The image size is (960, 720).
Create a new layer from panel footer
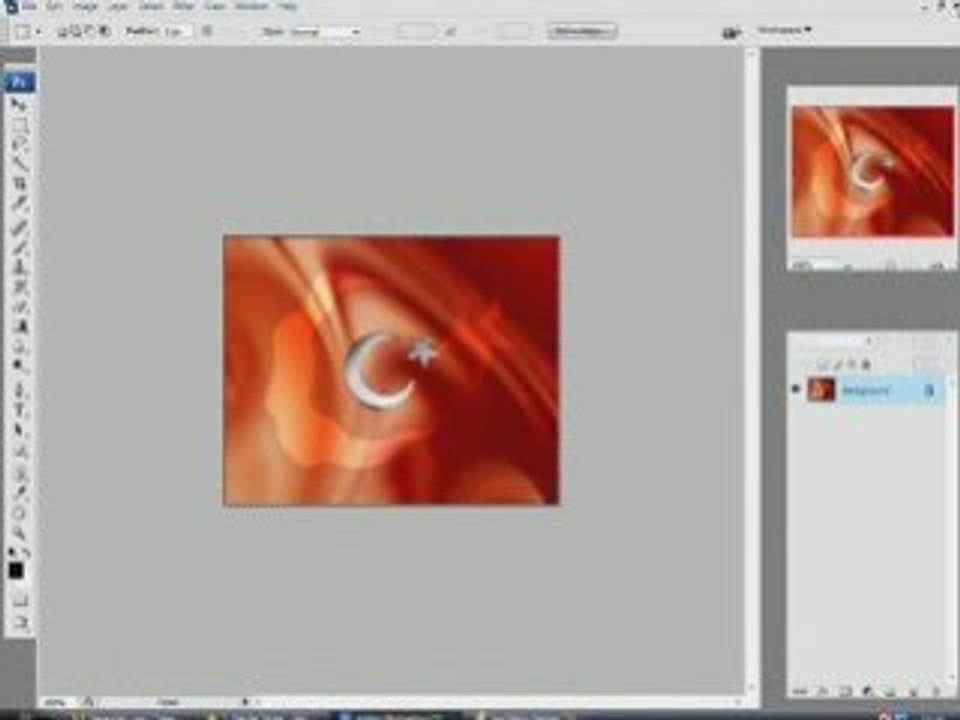pyautogui.click(x=913, y=691)
